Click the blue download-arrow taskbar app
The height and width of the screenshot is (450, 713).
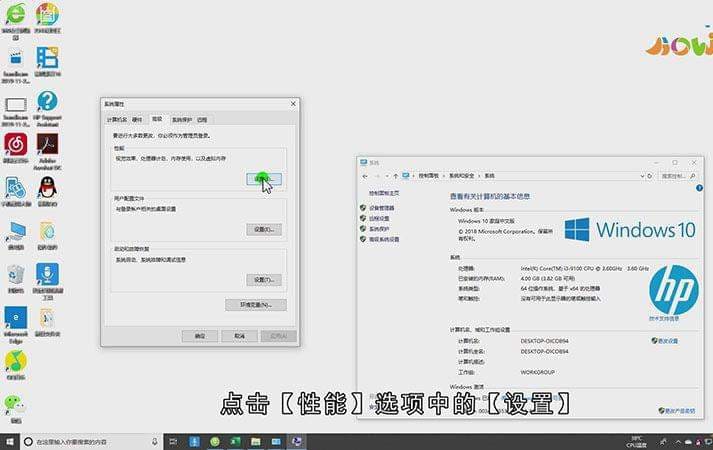coord(194,441)
